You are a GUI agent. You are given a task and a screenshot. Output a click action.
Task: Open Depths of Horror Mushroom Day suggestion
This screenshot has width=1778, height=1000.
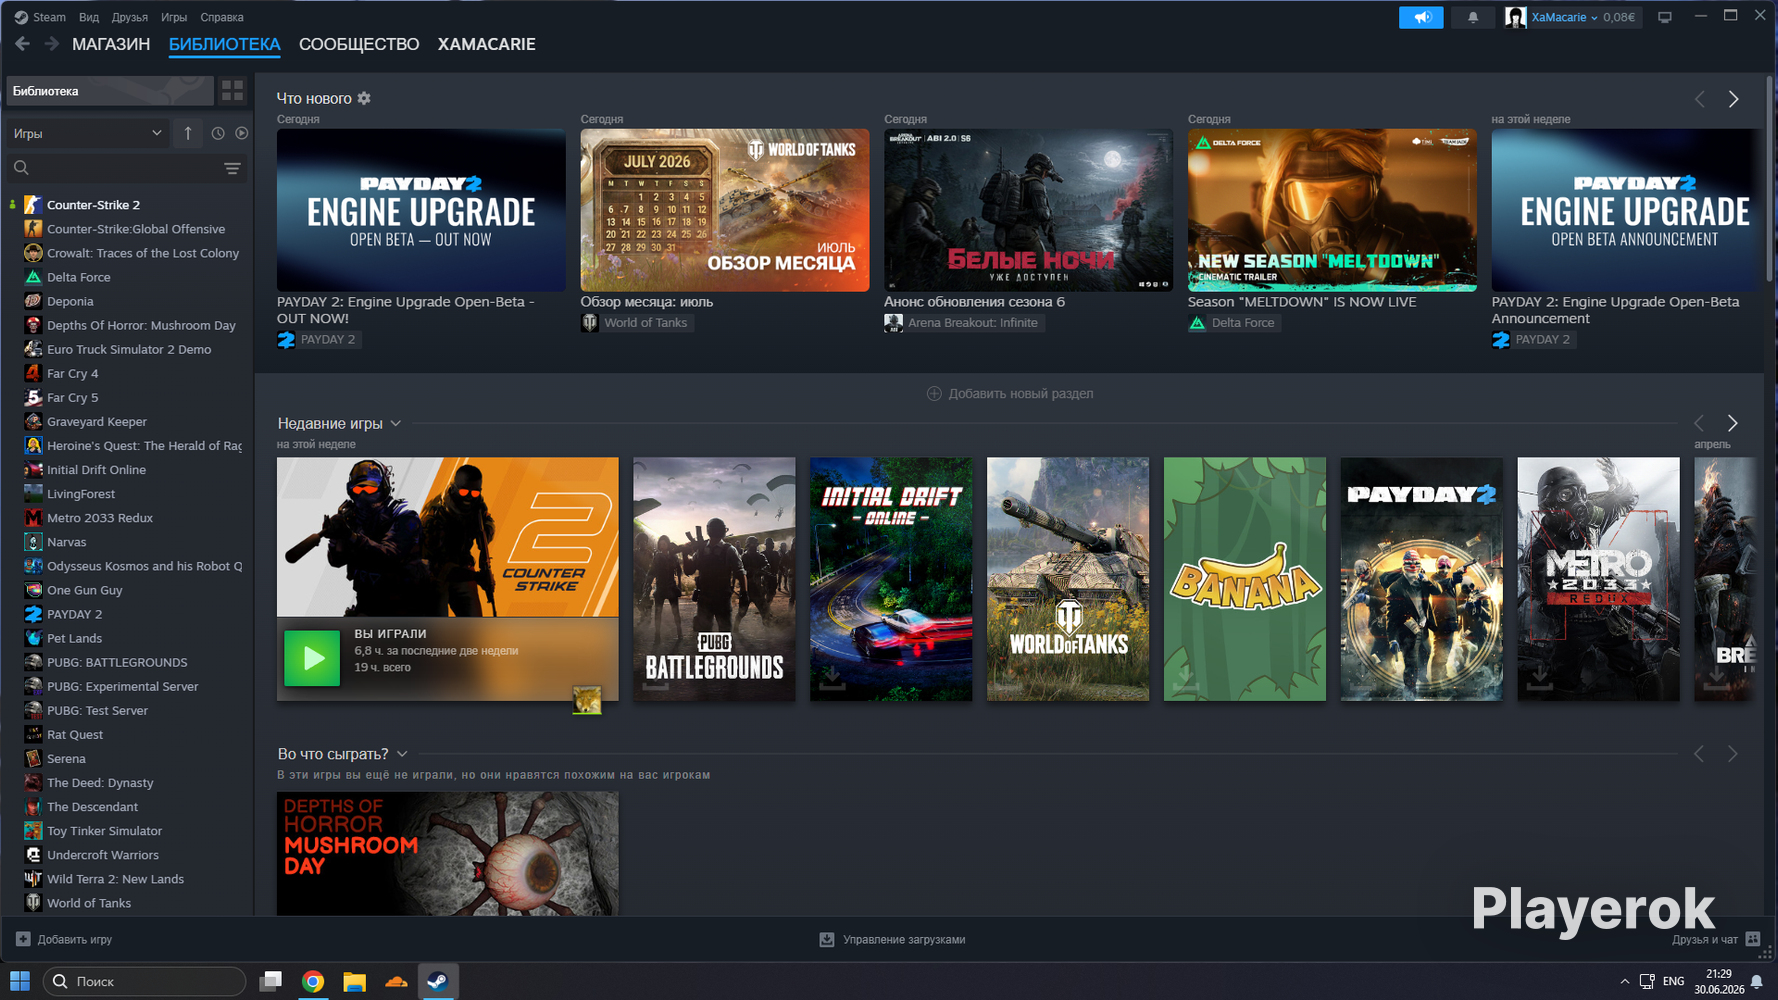pos(448,853)
